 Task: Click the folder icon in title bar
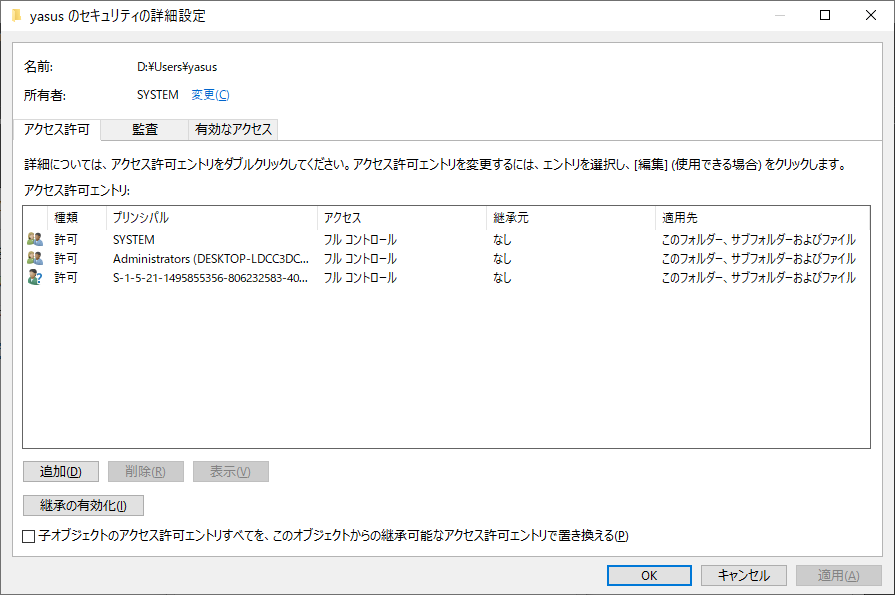click(17, 15)
